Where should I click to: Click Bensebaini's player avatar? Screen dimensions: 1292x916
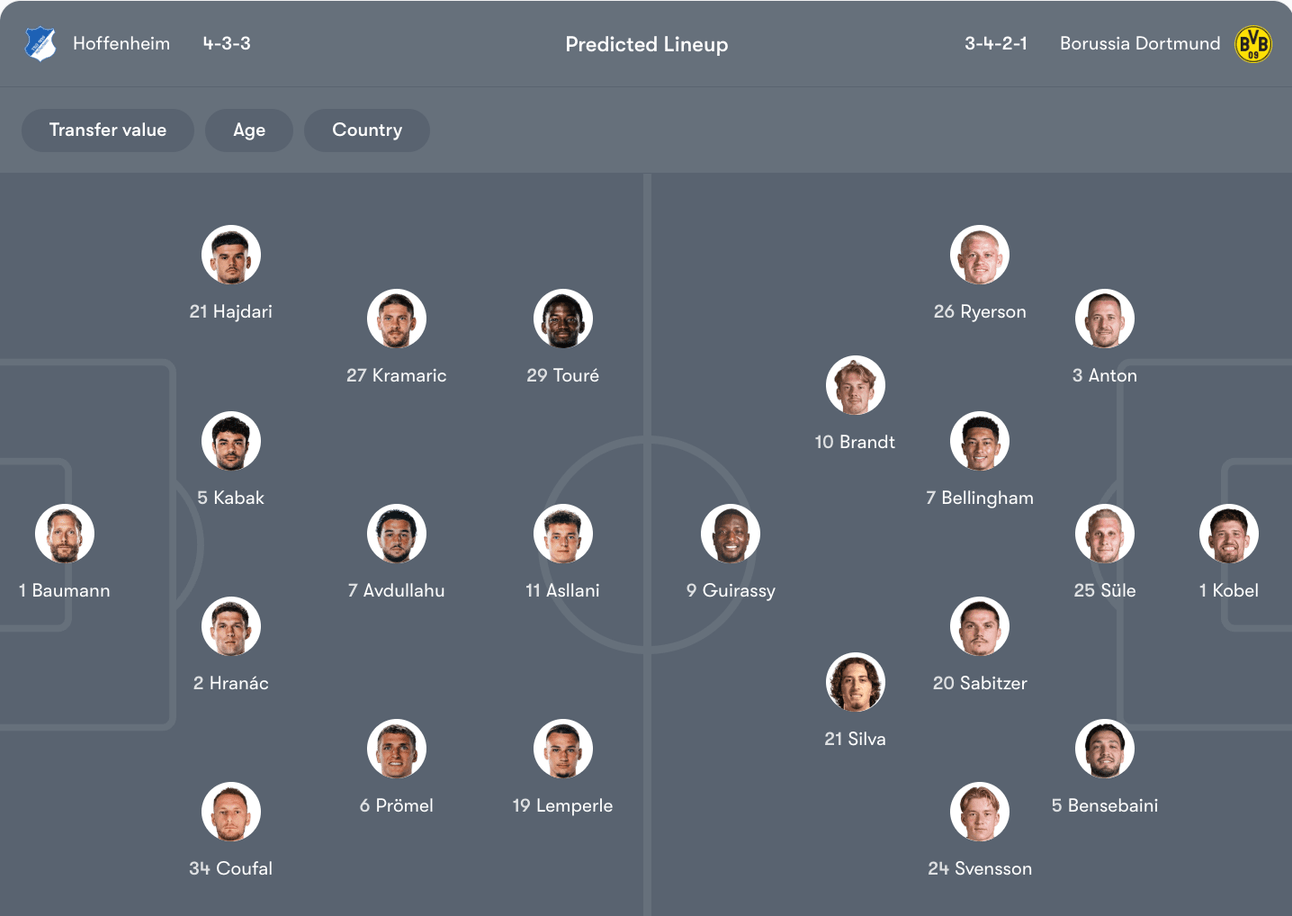point(1105,748)
